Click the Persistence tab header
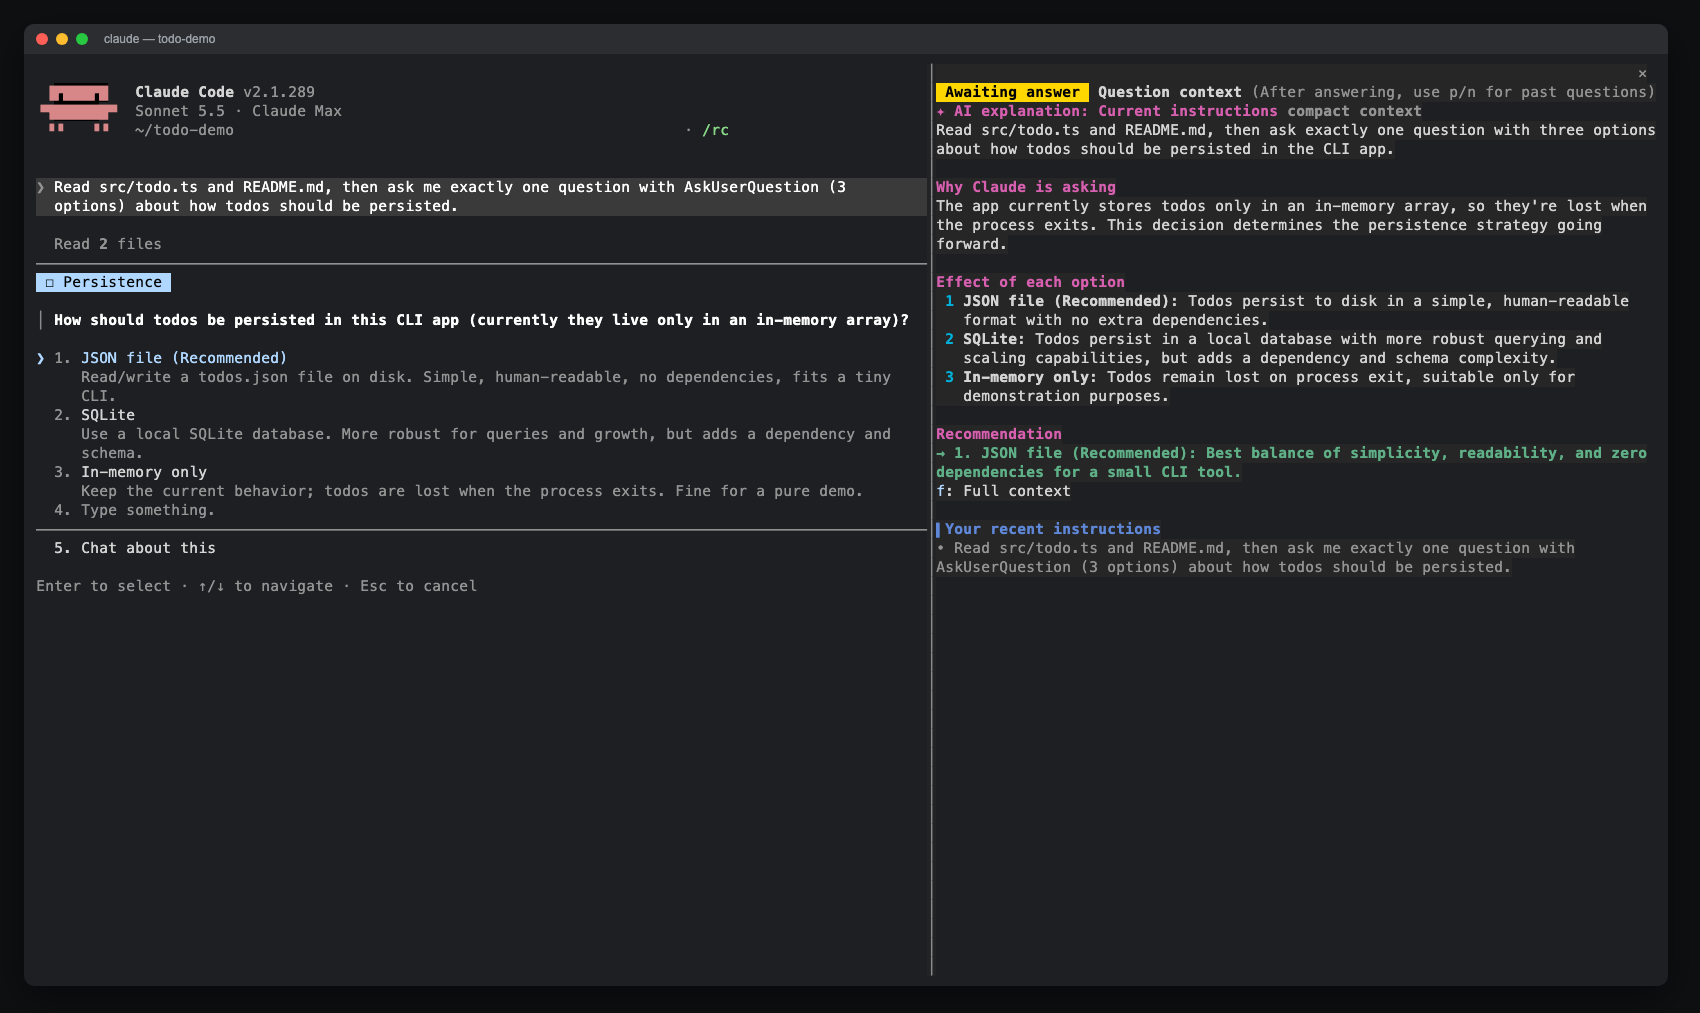 point(103,282)
